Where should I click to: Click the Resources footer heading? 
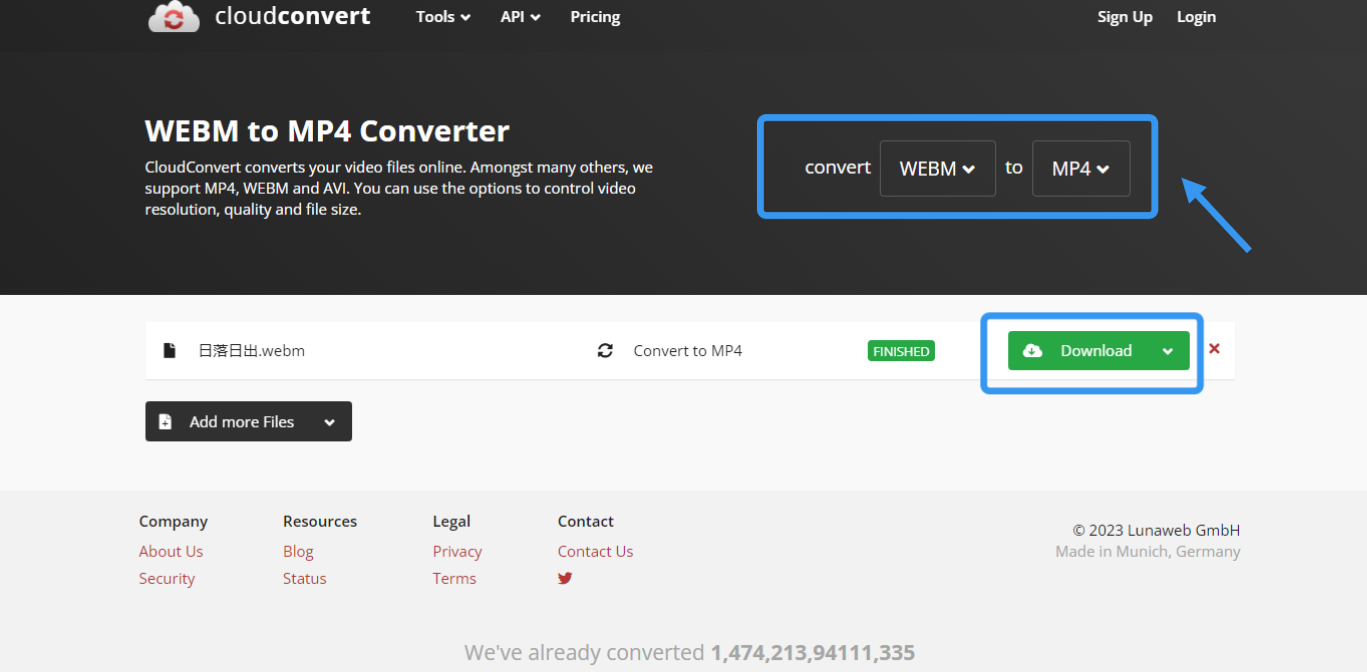coord(320,521)
